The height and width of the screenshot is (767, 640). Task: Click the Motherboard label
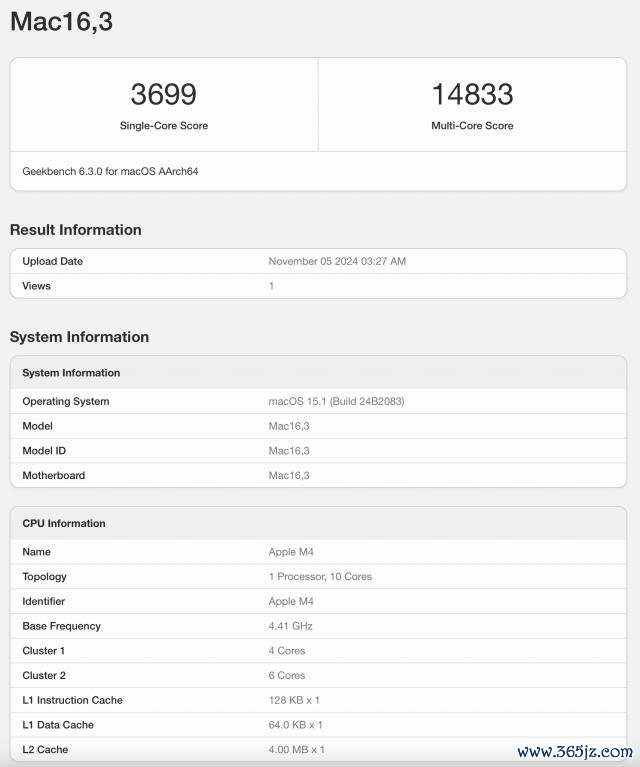pyautogui.click(x=54, y=475)
